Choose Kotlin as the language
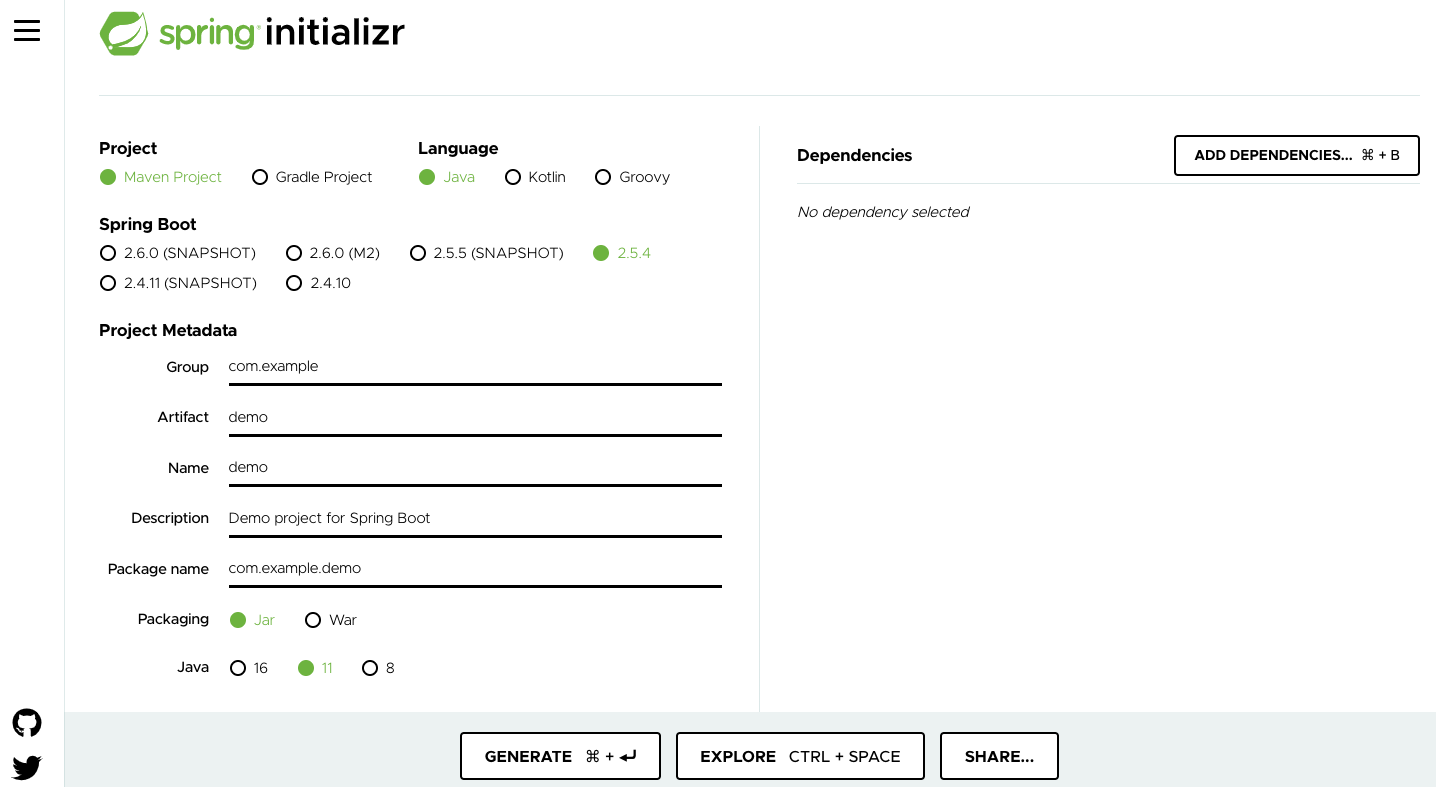The width and height of the screenshot is (1436, 787). [513, 177]
